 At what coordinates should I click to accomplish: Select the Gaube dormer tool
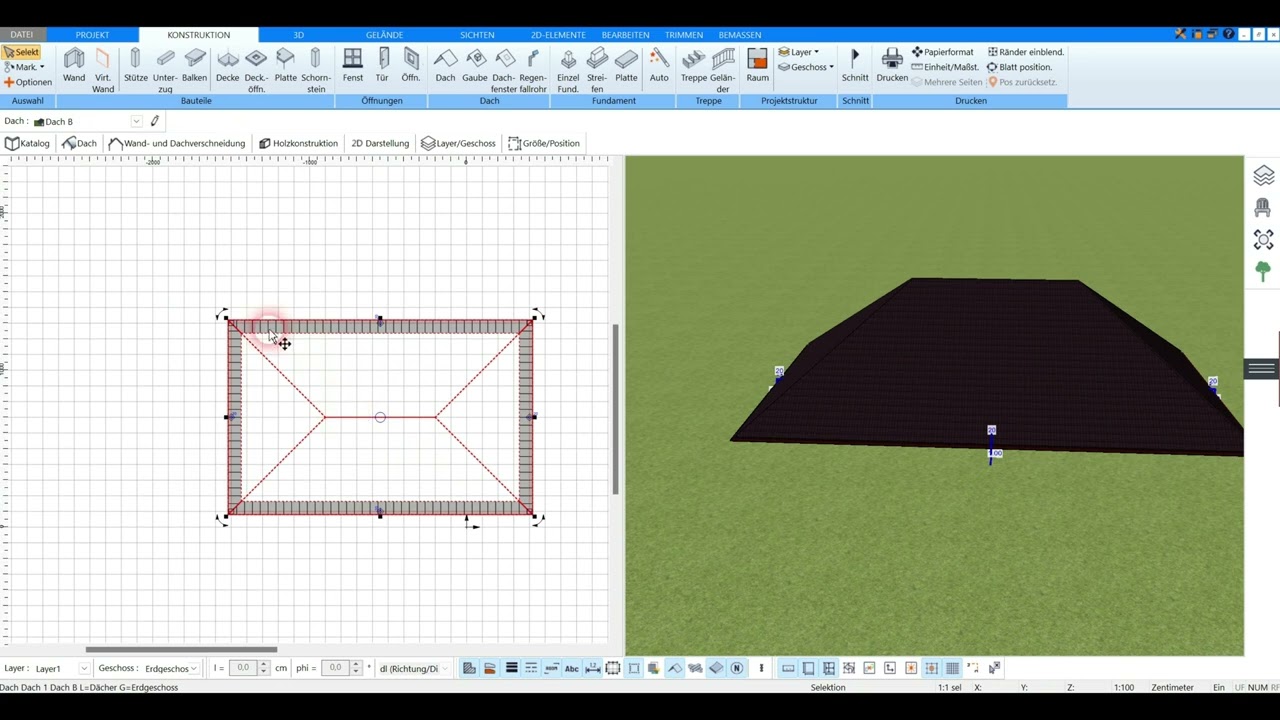pos(475,66)
